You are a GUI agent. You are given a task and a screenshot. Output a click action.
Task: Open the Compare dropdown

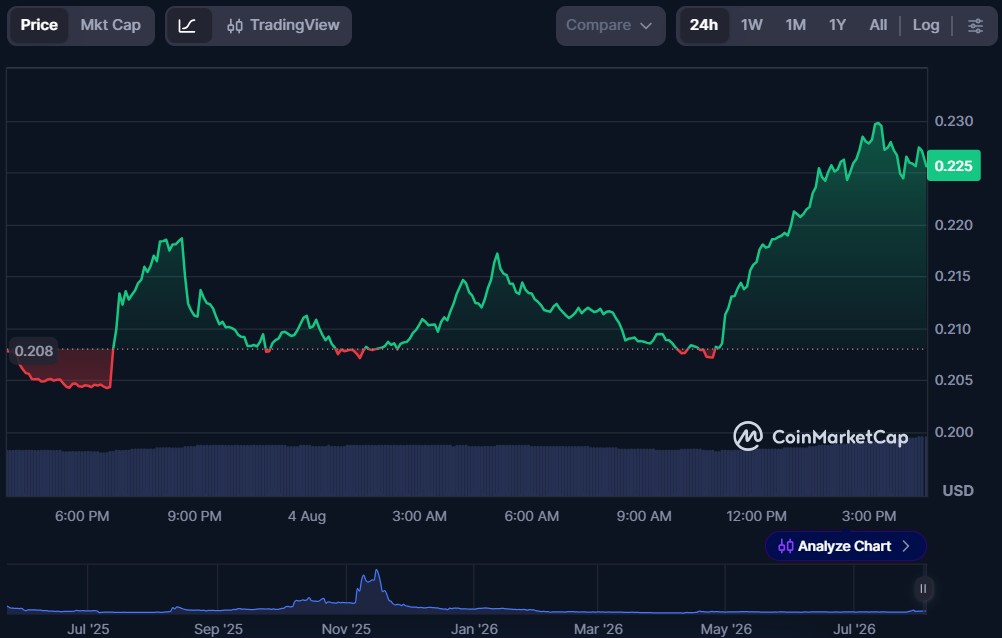[x=610, y=26]
